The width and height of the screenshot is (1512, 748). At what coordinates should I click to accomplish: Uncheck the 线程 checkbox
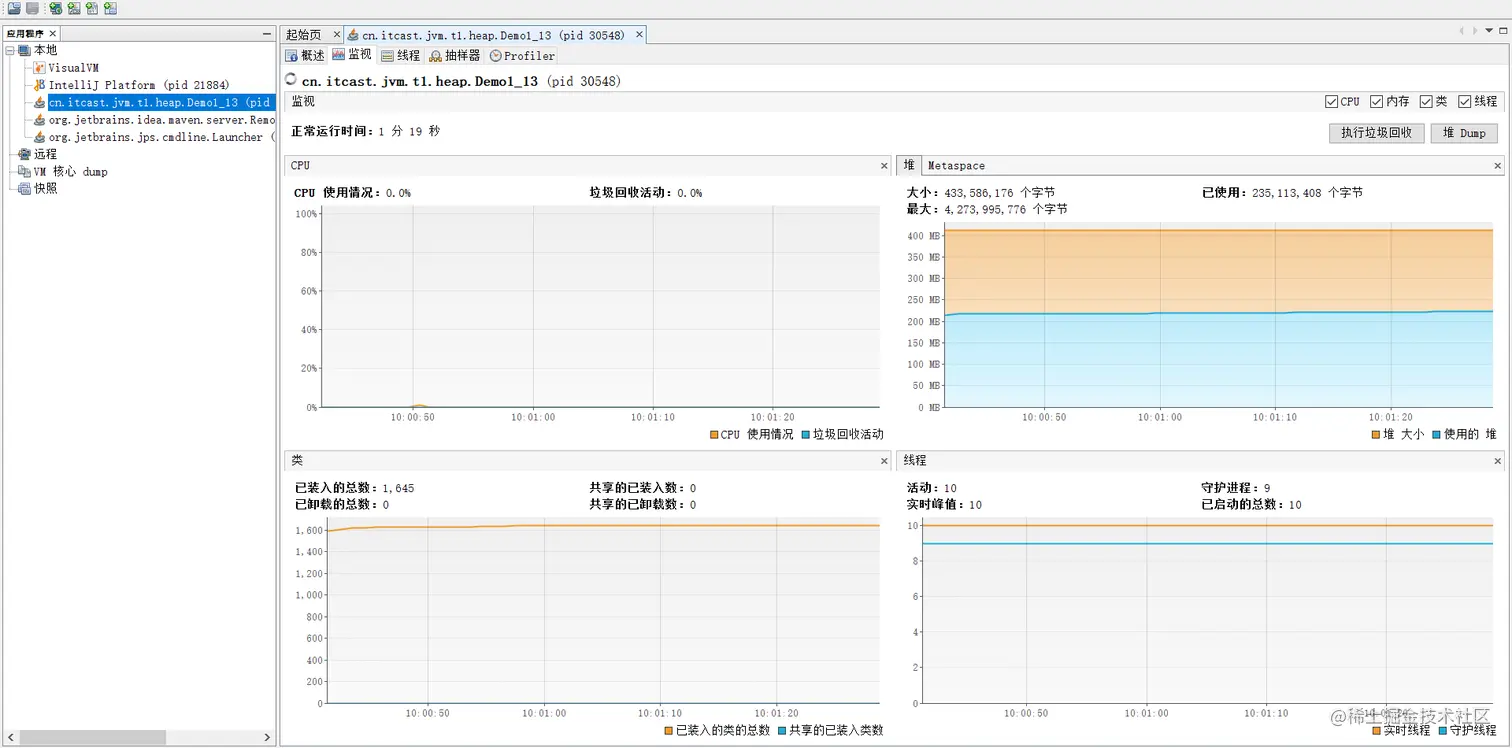(x=1465, y=101)
